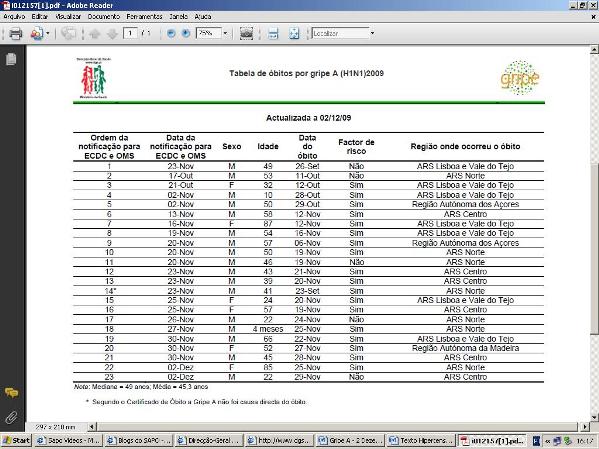Select the fit one full page icon

[x=294, y=34]
